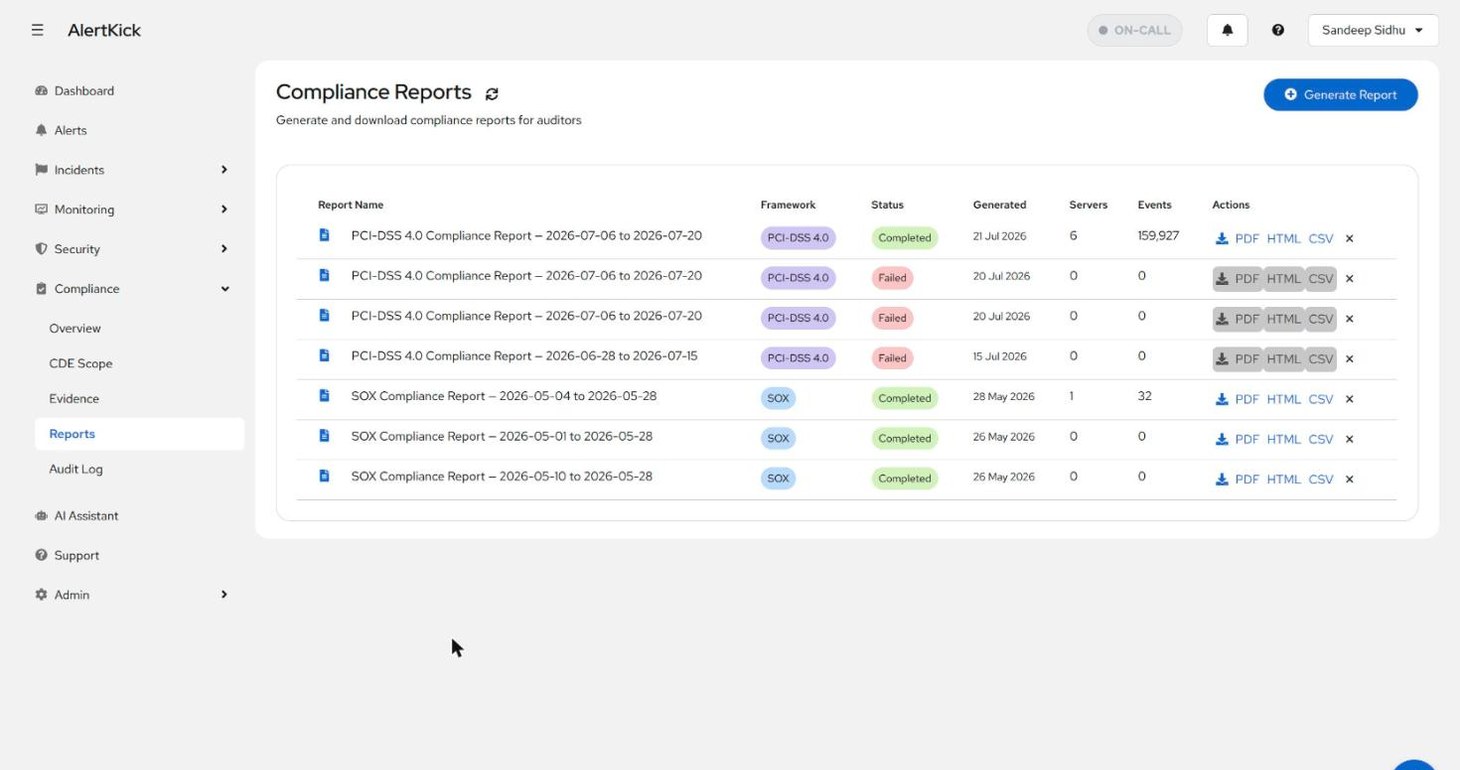Select the Reports sidebar item

point(139,434)
